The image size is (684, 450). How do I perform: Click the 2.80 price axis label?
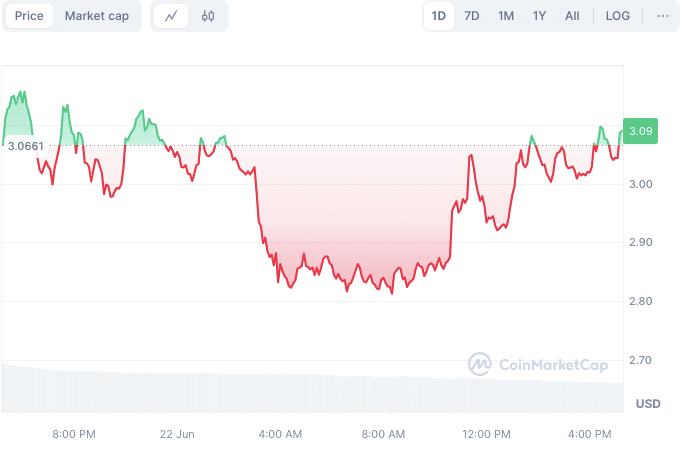point(640,301)
